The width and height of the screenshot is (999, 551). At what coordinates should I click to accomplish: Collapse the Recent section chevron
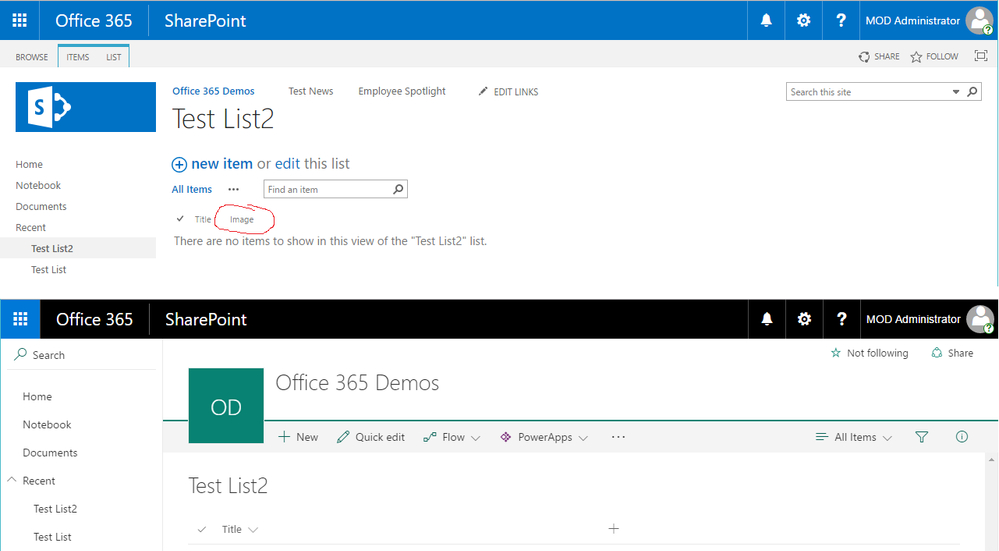[x=12, y=481]
